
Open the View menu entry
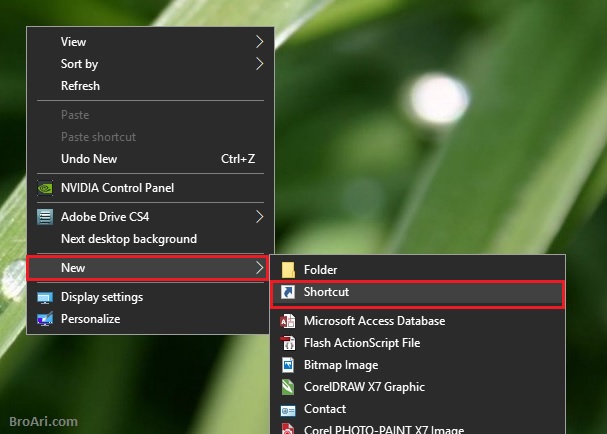coord(151,42)
